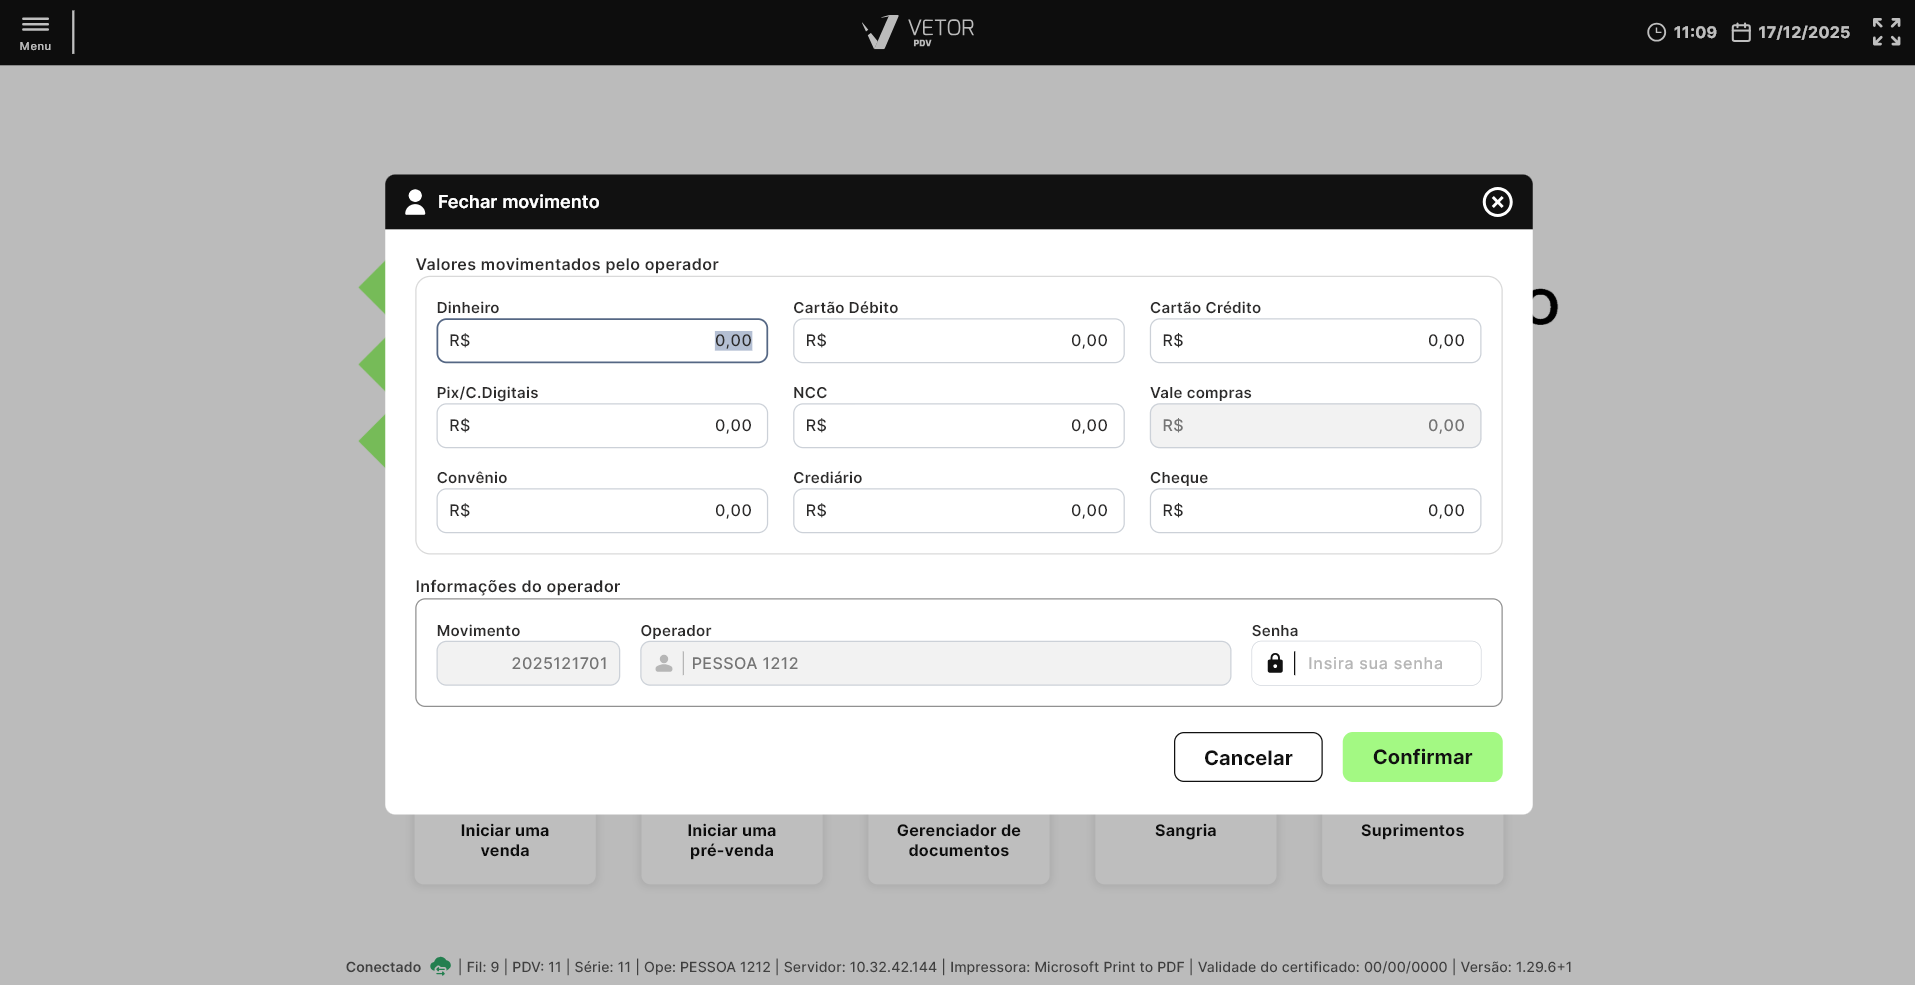
Task: Click the 17/12/2025 date text
Action: point(1804,32)
